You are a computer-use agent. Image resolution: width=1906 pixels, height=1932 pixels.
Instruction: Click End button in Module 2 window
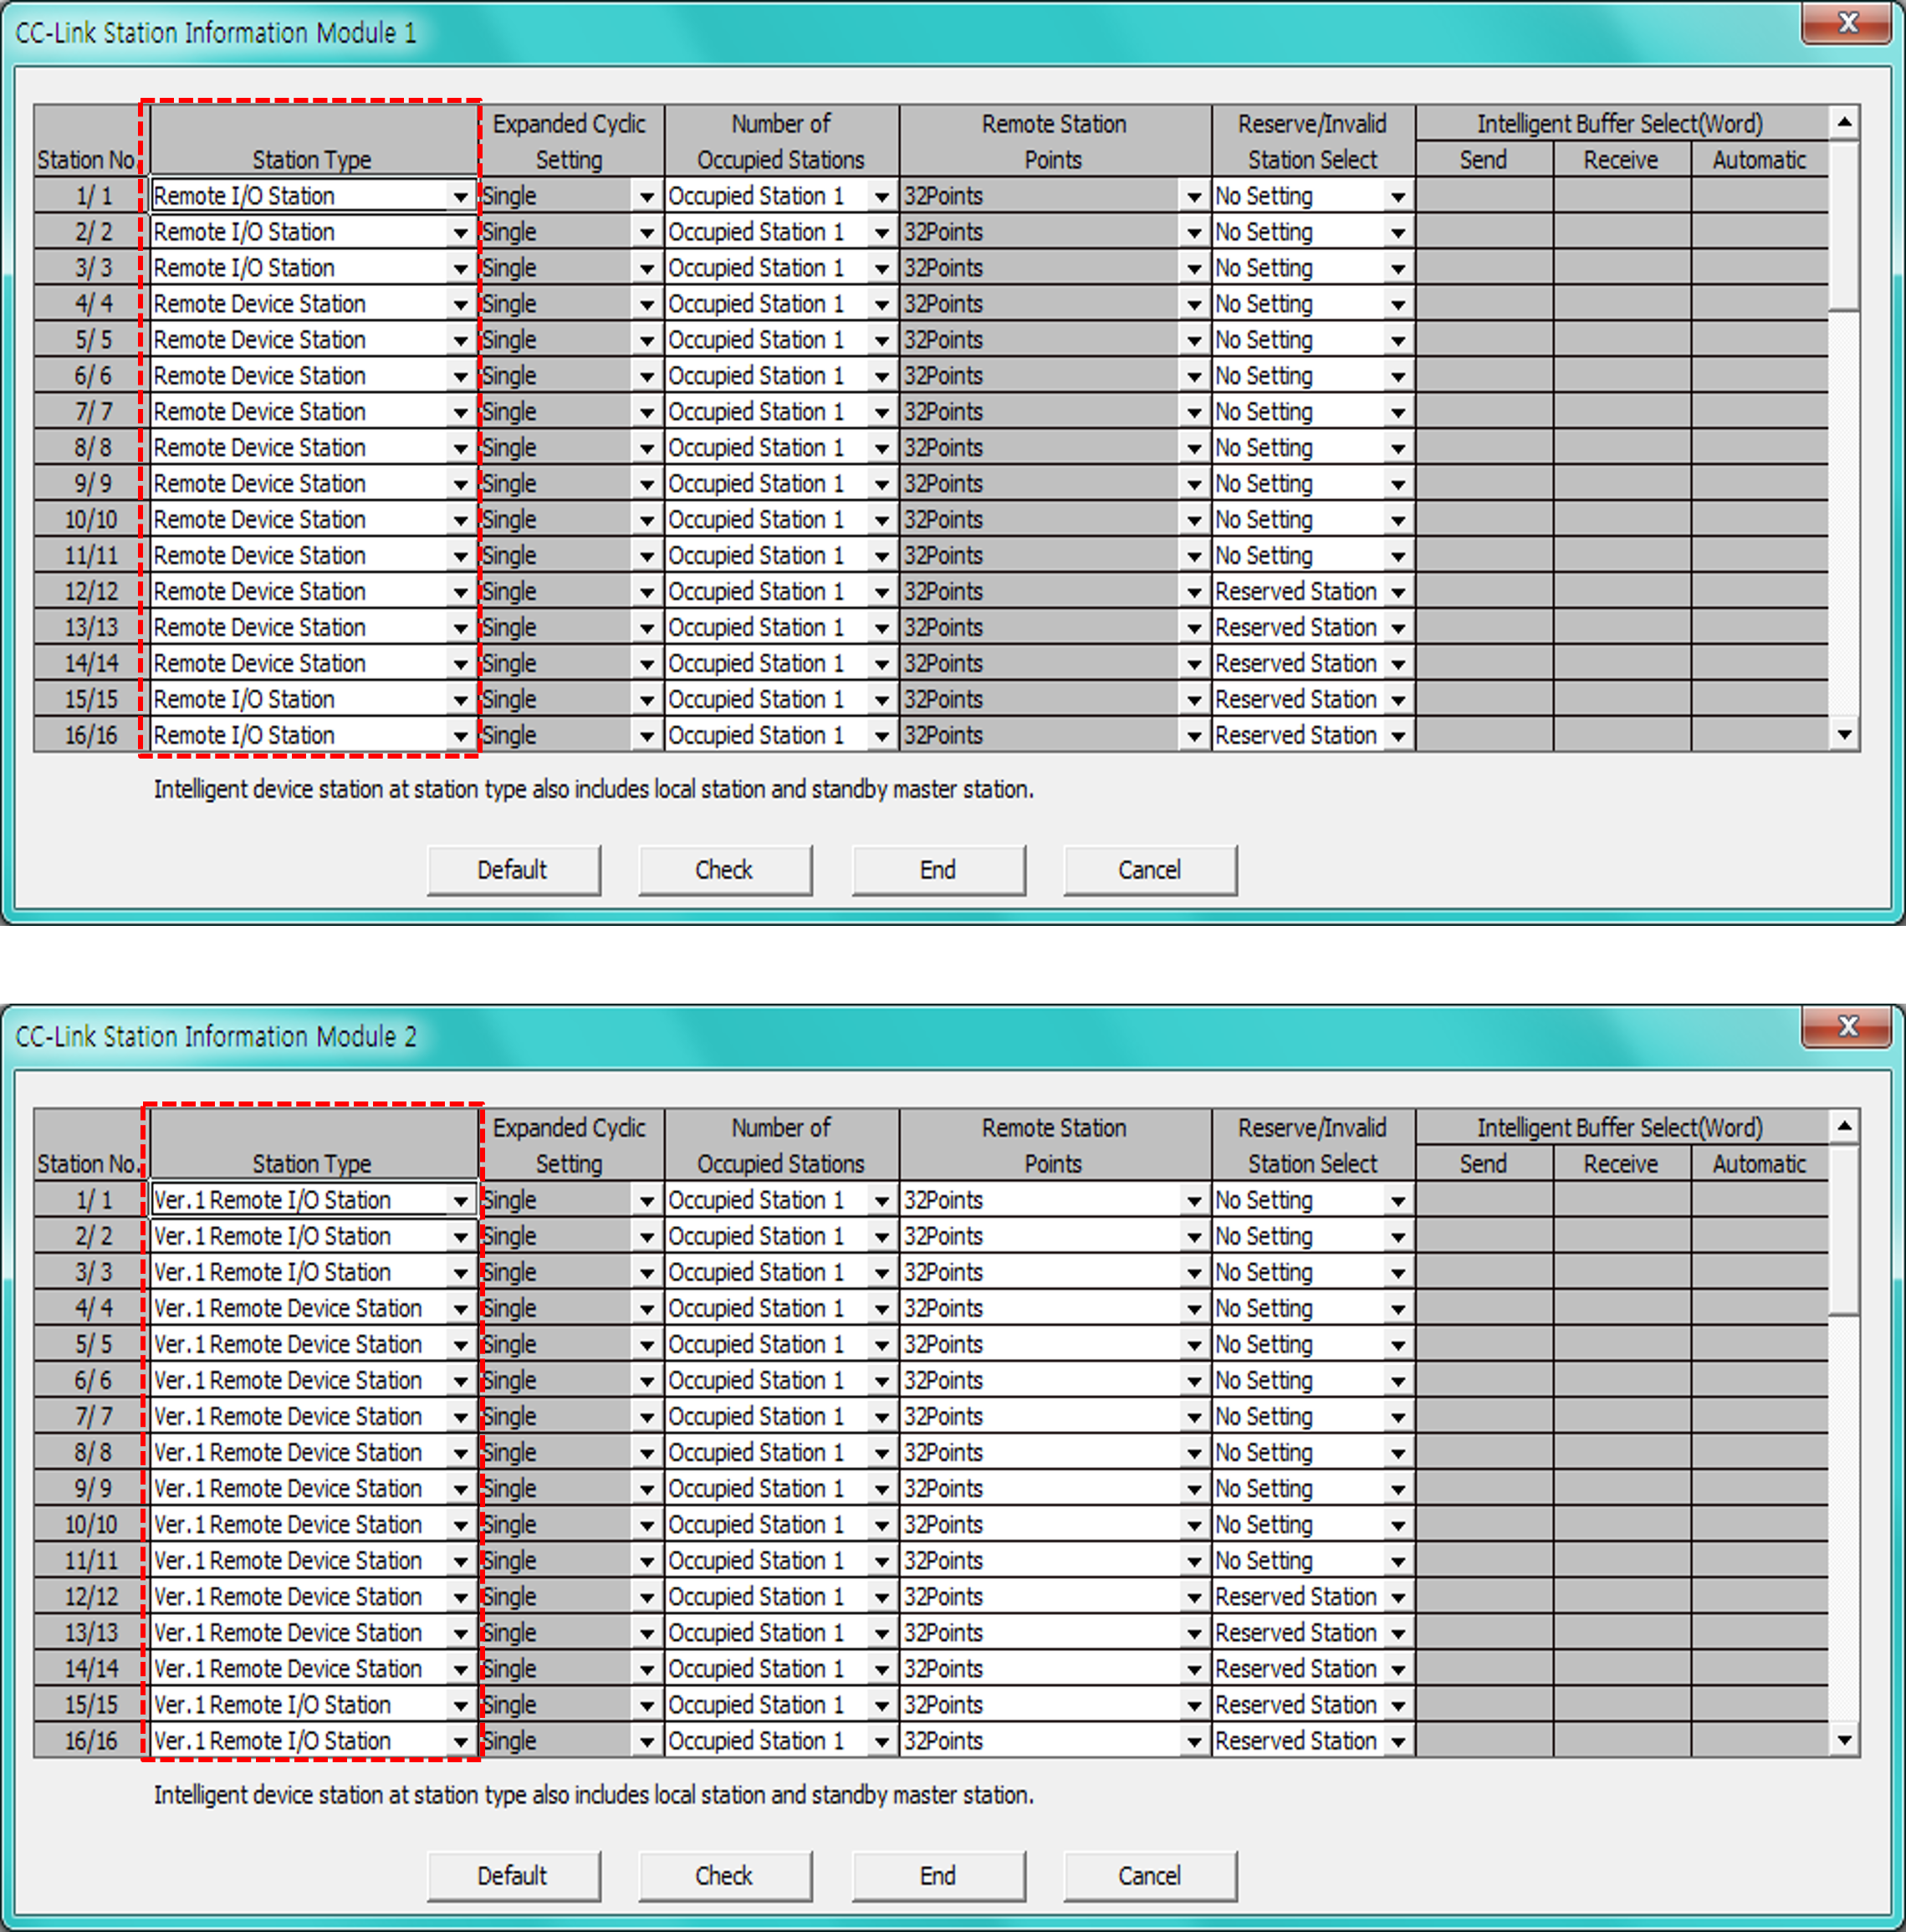pos(938,1876)
